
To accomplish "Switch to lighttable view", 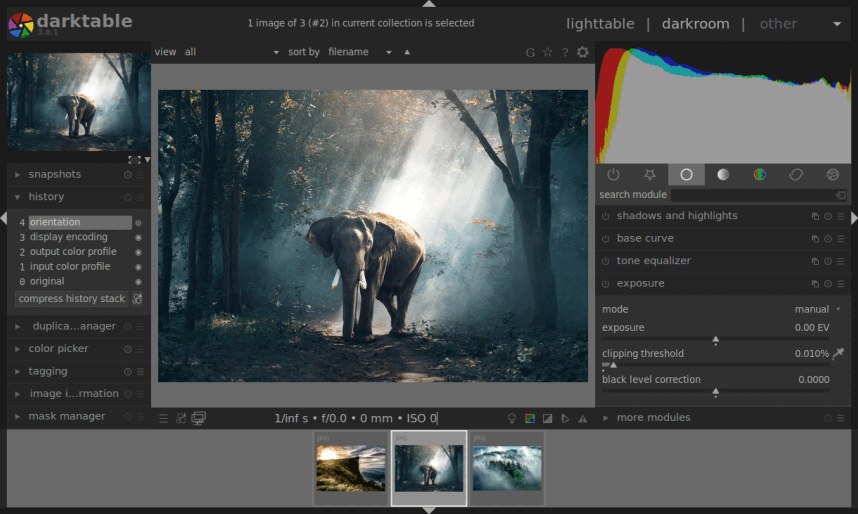I will coord(600,24).
